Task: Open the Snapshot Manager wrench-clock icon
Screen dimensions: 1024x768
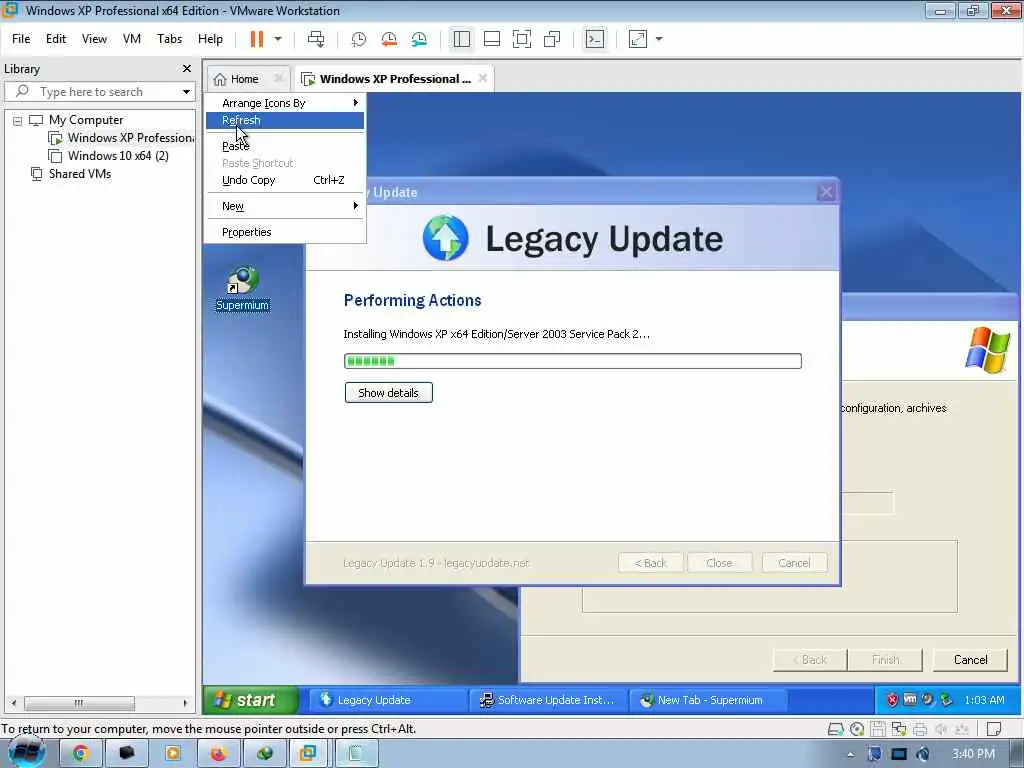Action: (419, 39)
